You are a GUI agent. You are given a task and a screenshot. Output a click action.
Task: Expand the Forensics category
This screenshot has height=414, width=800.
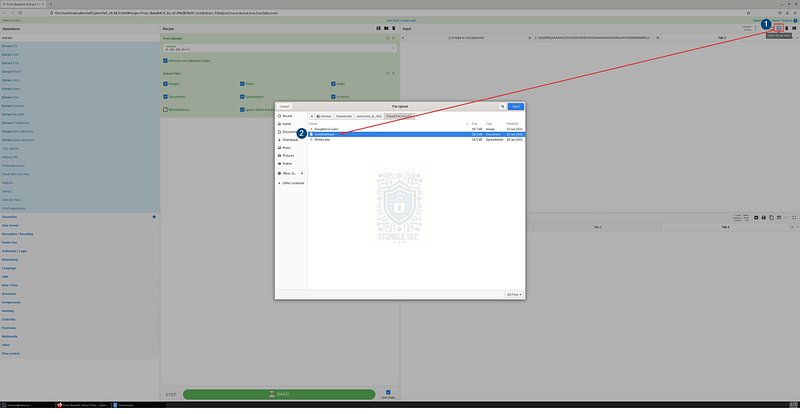[80, 328]
